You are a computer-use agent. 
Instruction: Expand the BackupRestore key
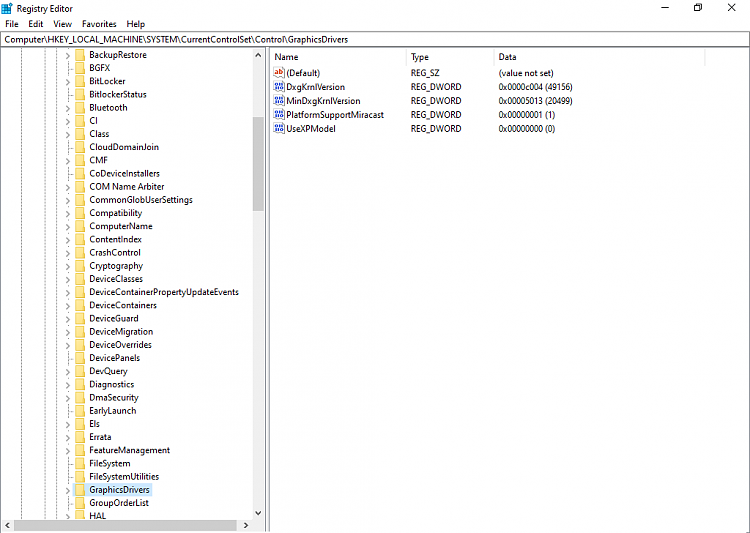tap(68, 55)
